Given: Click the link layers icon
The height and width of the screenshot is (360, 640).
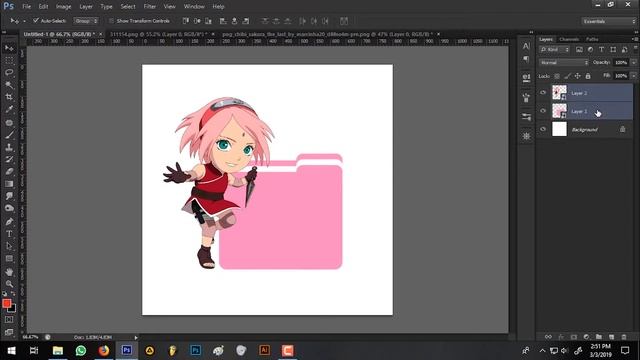Looking at the screenshot, I should click(x=548, y=337).
